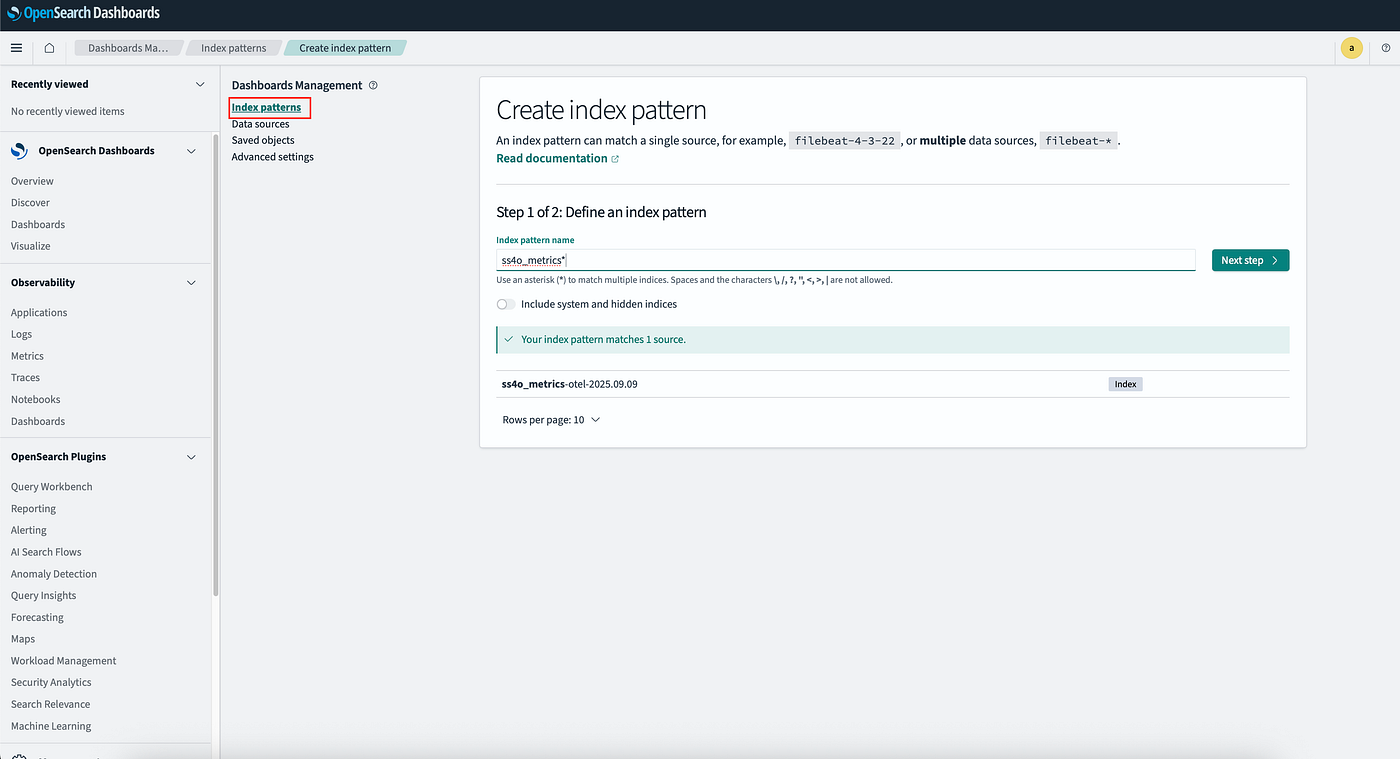This screenshot has width=1400, height=759.
Task: Click the Index patterns breadcrumb
Action: pyautogui.click(x=234, y=48)
